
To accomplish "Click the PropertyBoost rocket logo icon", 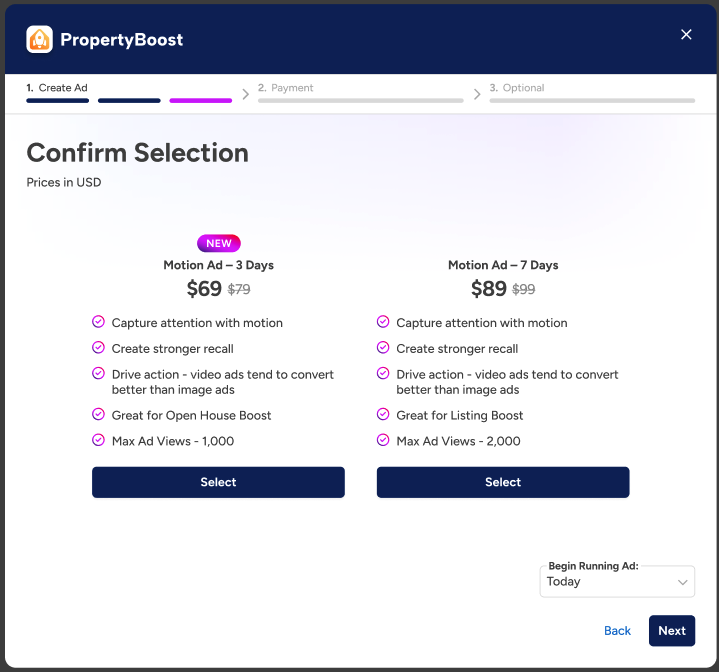I will [39, 39].
